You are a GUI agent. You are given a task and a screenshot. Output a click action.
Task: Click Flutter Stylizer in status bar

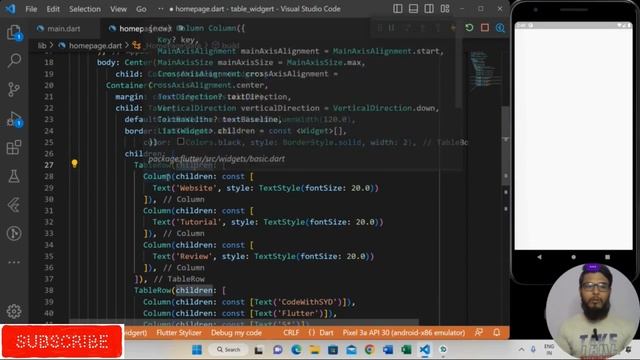179,332
